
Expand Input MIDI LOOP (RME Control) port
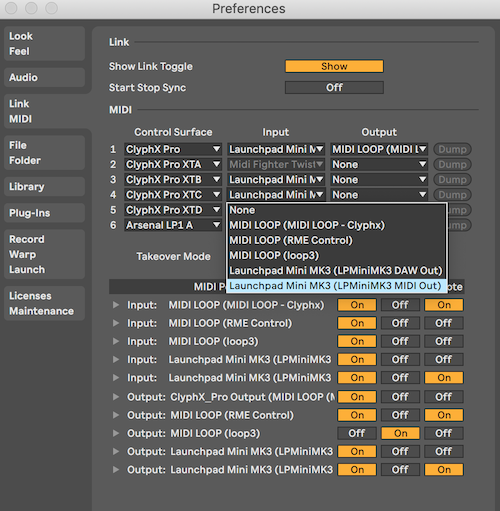pos(116,323)
